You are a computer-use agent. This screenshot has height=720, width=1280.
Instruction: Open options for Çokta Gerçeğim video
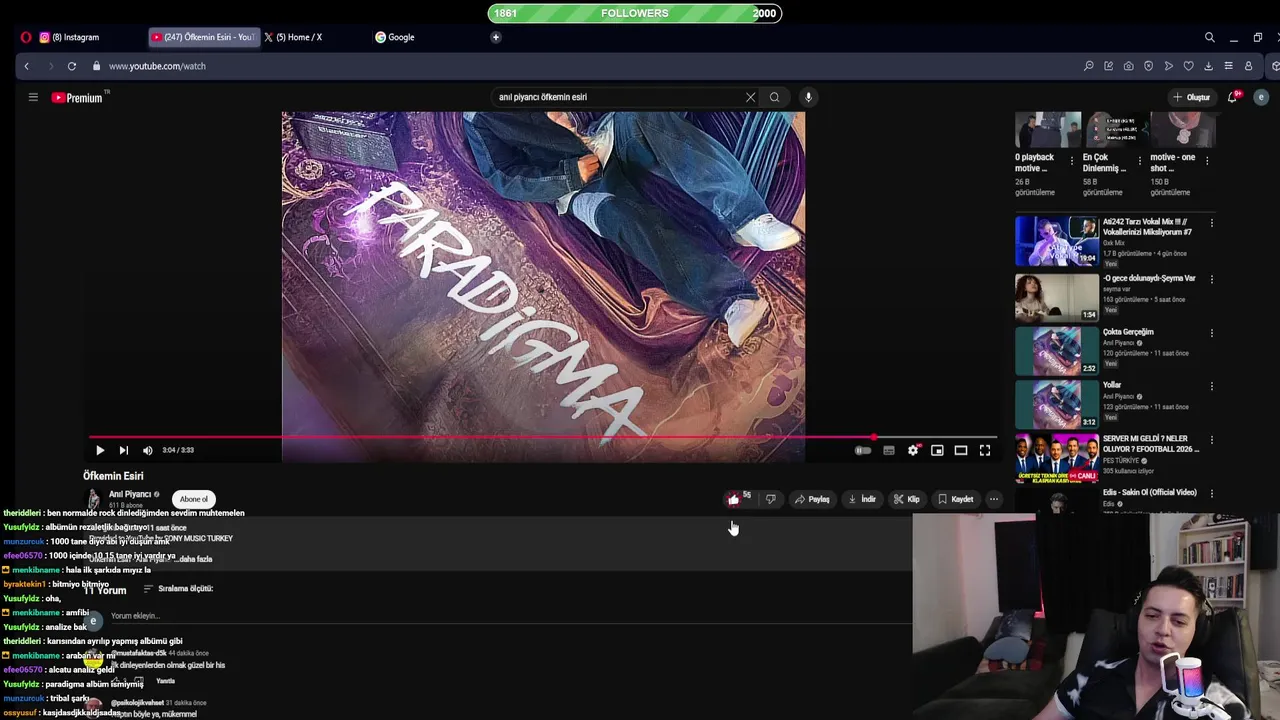click(x=1212, y=333)
